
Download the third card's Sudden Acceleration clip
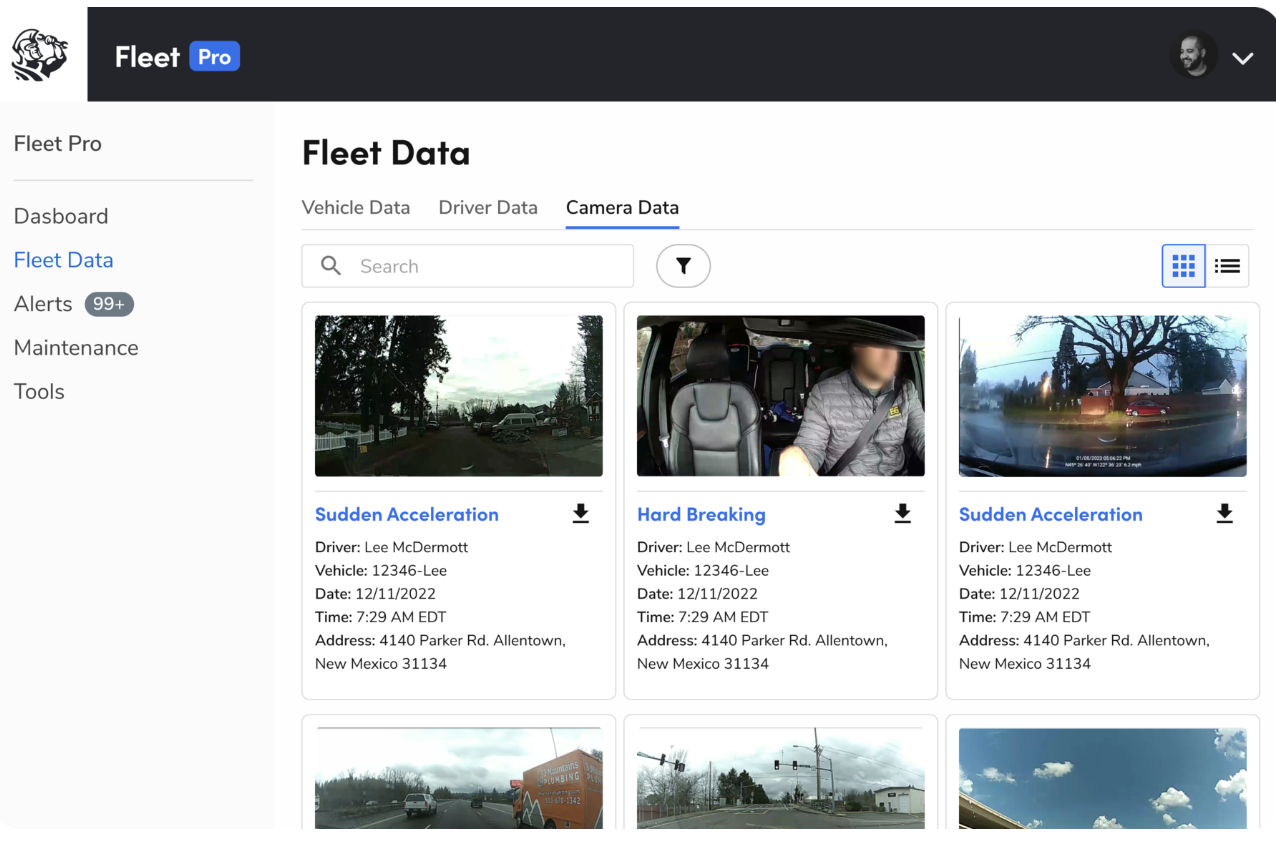click(1224, 514)
